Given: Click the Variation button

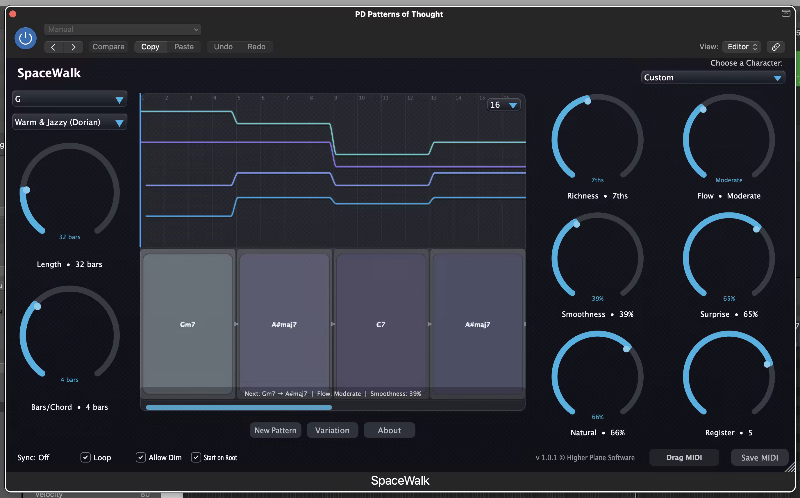Looking at the screenshot, I should 332,430.
